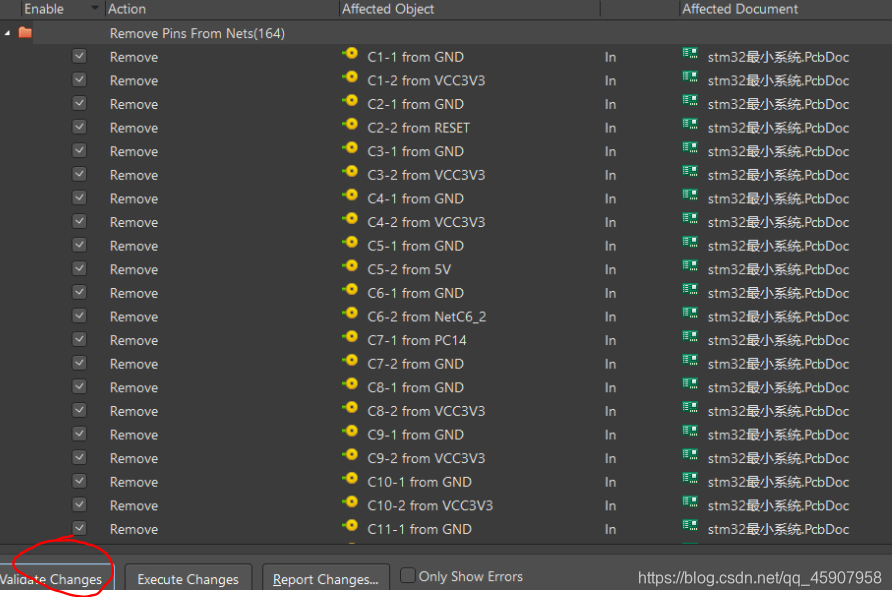Image resolution: width=892 pixels, height=597 pixels.
Task: Uncheck the C1-1 from GND row checkbox
Action: pyautogui.click(x=79, y=56)
